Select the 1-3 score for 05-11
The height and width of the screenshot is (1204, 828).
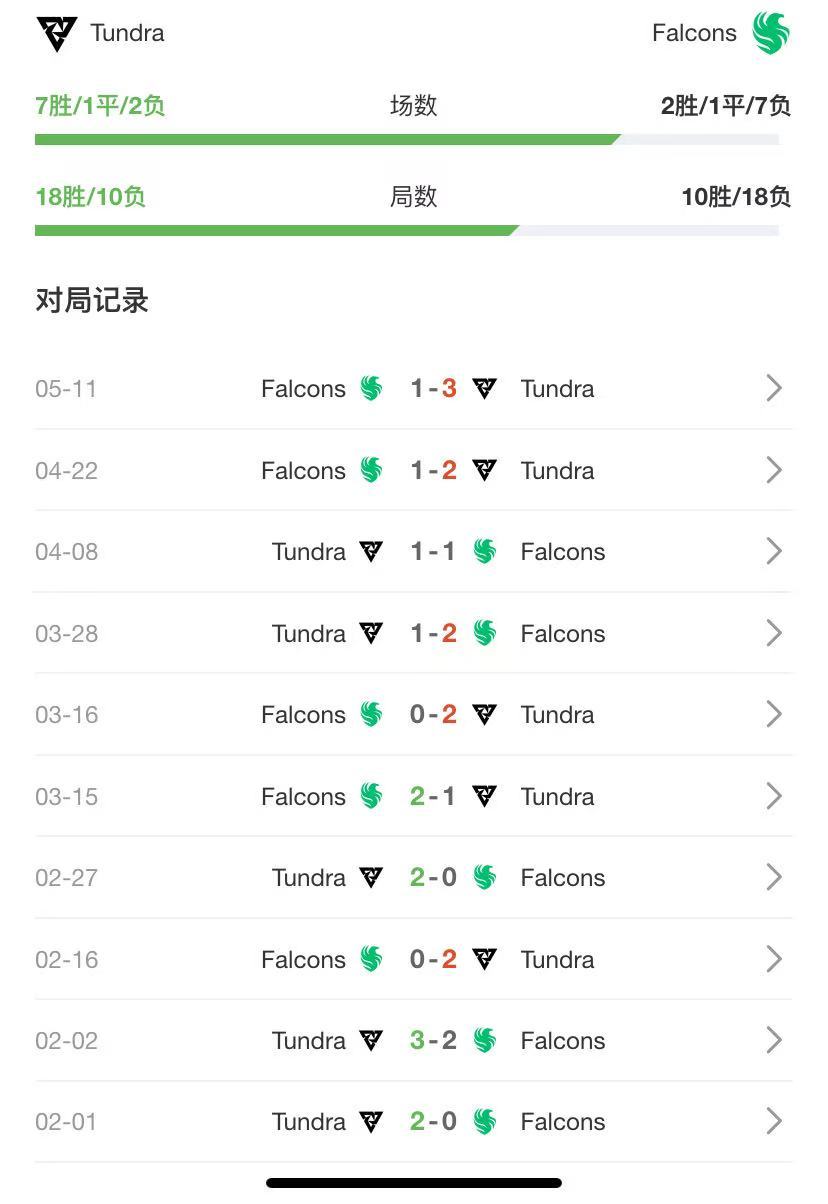tap(433, 388)
